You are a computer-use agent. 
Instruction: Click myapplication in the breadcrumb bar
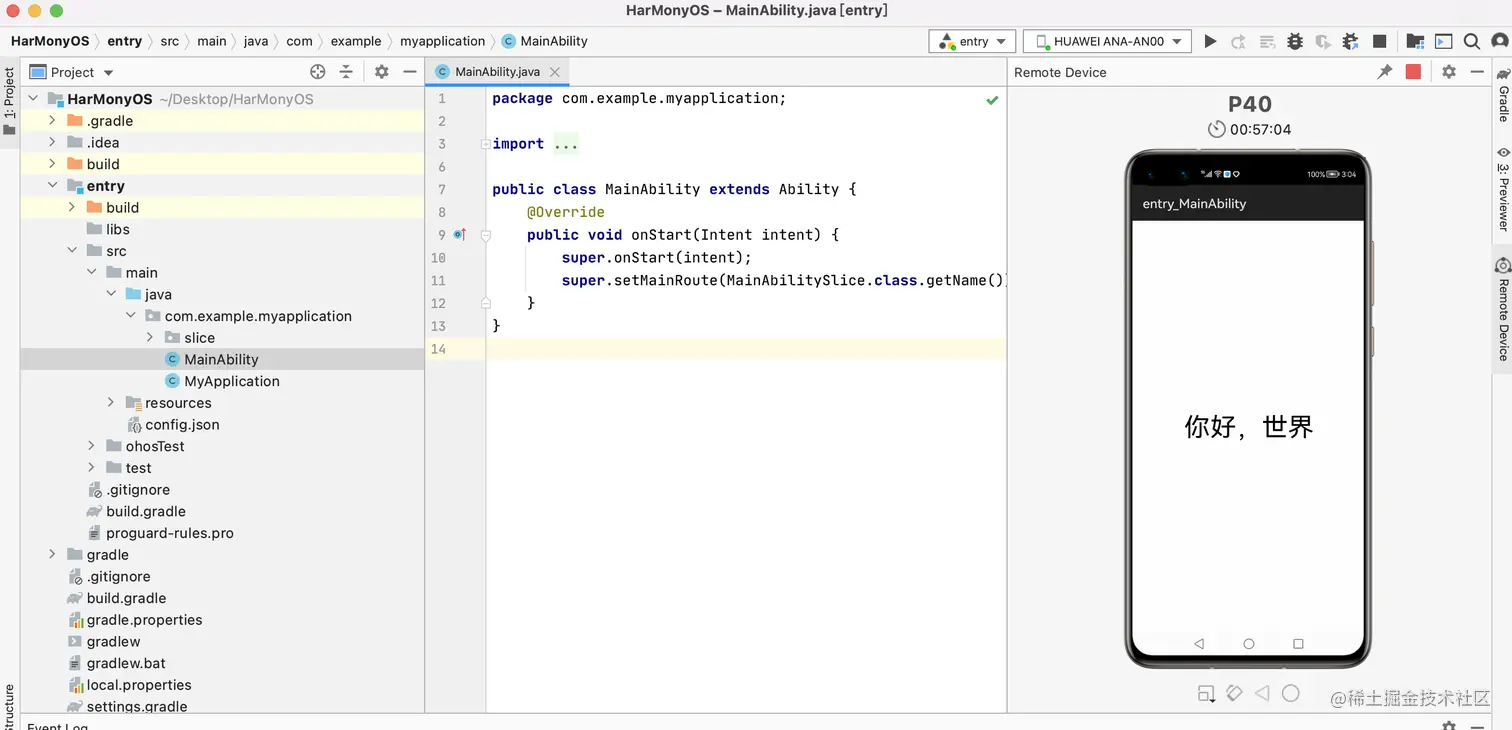(x=442, y=41)
